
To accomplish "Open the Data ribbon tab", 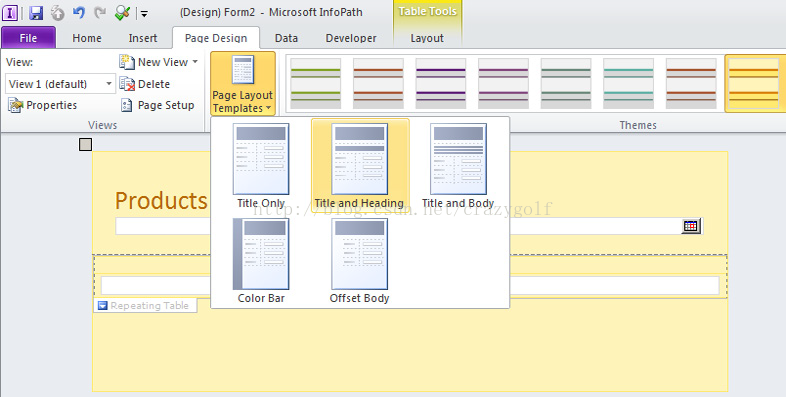I will pos(286,38).
